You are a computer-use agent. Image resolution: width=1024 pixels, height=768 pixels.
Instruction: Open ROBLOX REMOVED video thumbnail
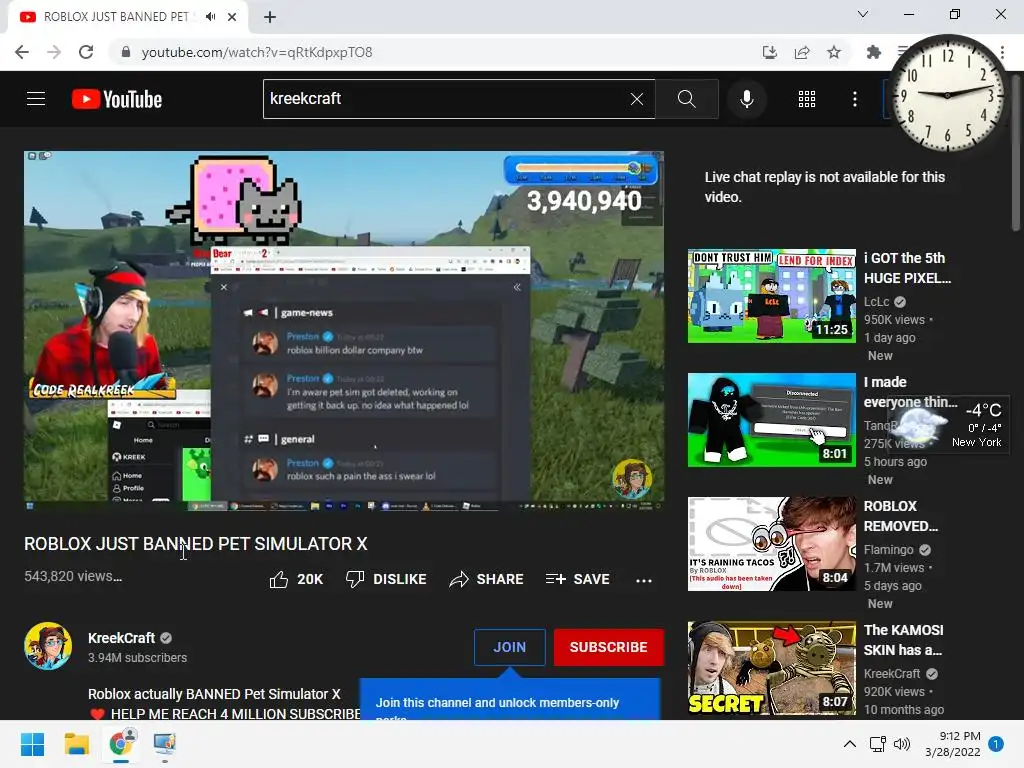pos(772,544)
